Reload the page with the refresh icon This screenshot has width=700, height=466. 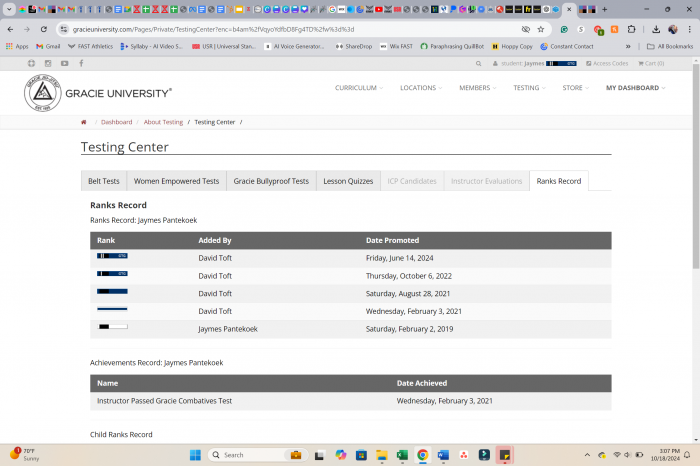(43, 29)
